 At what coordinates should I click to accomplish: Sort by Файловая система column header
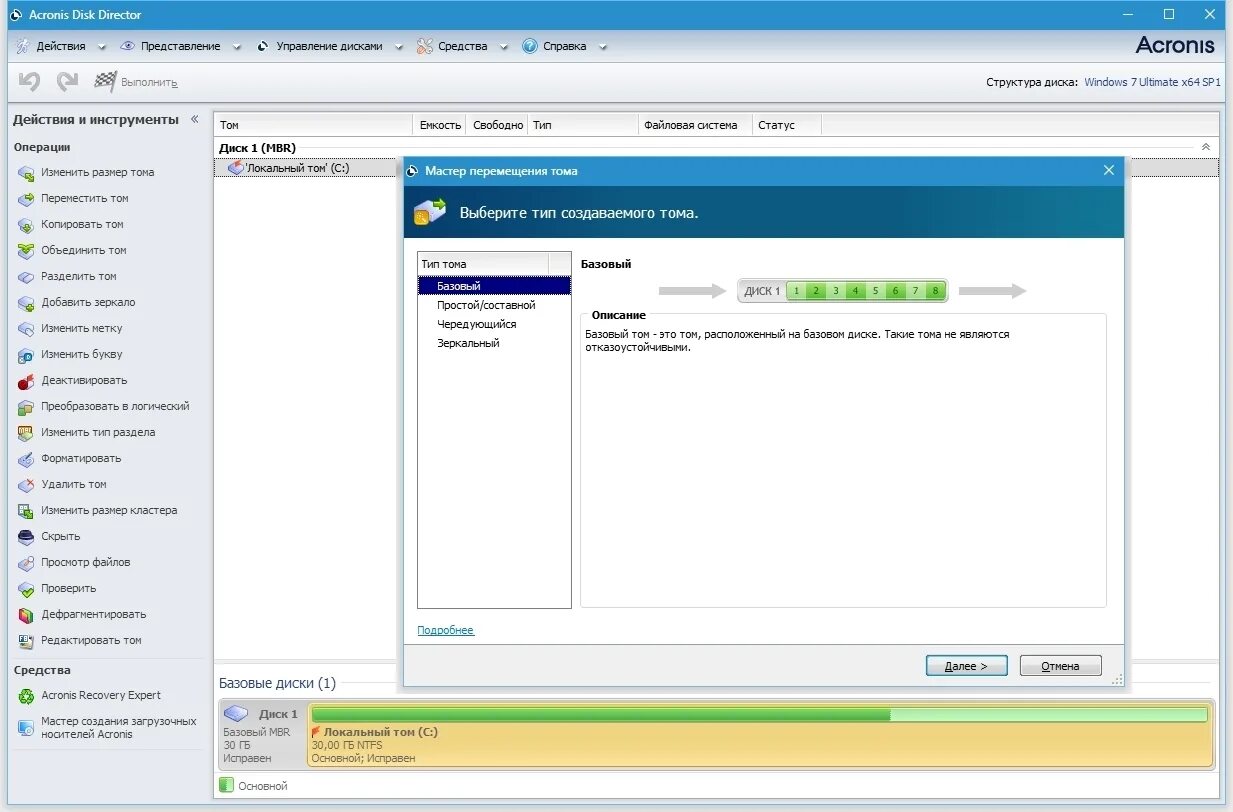(695, 125)
